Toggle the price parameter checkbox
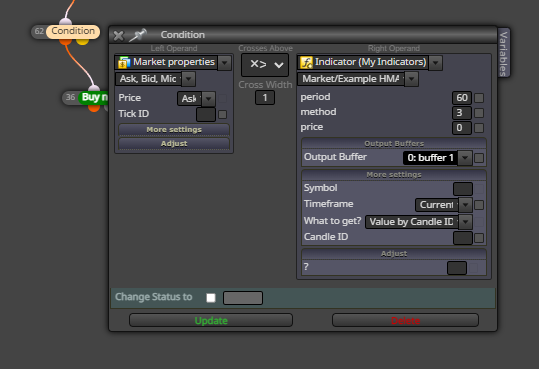539x369 pixels. (479, 128)
